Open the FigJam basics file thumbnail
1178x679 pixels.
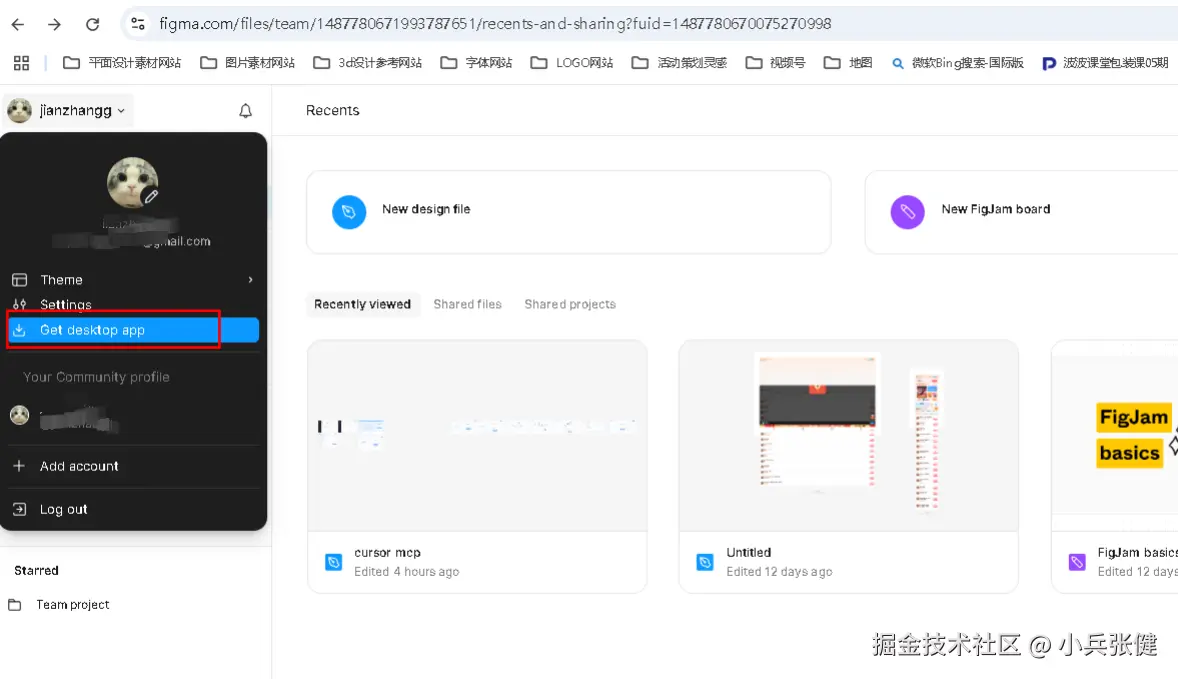(1115, 436)
